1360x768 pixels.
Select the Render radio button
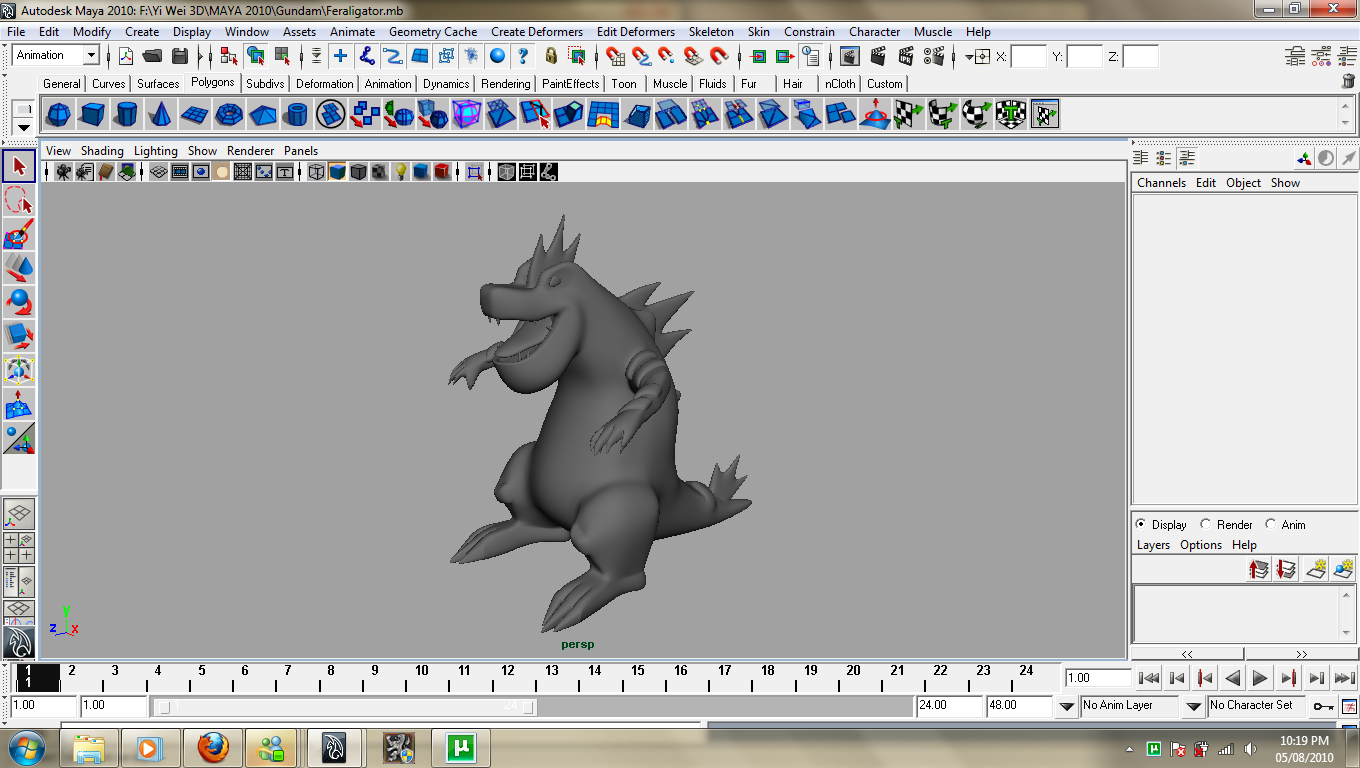(1206, 524)
